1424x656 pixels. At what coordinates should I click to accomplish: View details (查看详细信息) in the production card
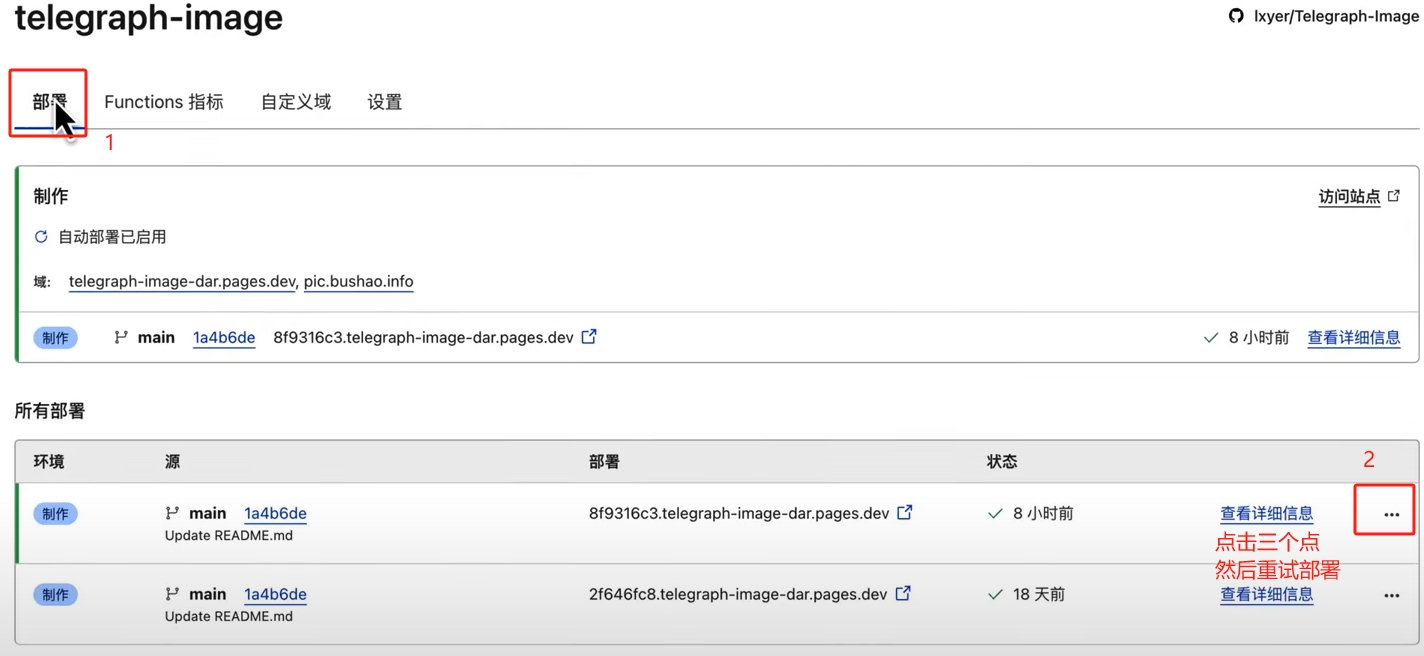coord(1354,338)
